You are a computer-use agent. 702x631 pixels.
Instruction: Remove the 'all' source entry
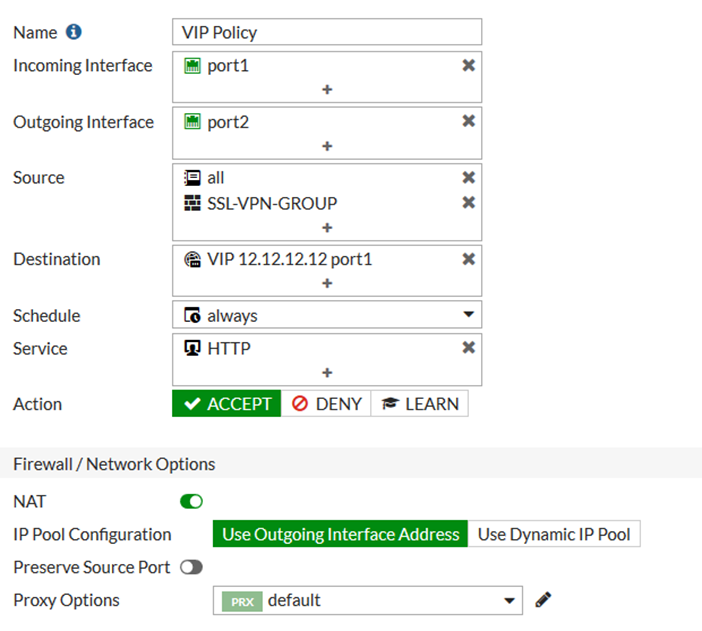(x=468, y=177)
